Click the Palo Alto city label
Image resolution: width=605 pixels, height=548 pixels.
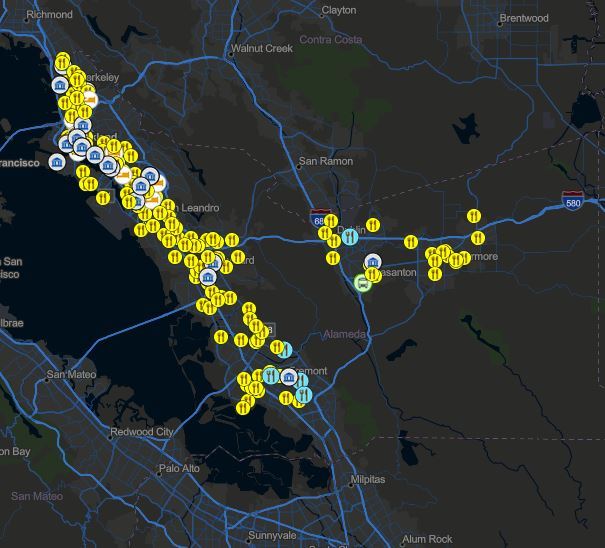(179, 468)
